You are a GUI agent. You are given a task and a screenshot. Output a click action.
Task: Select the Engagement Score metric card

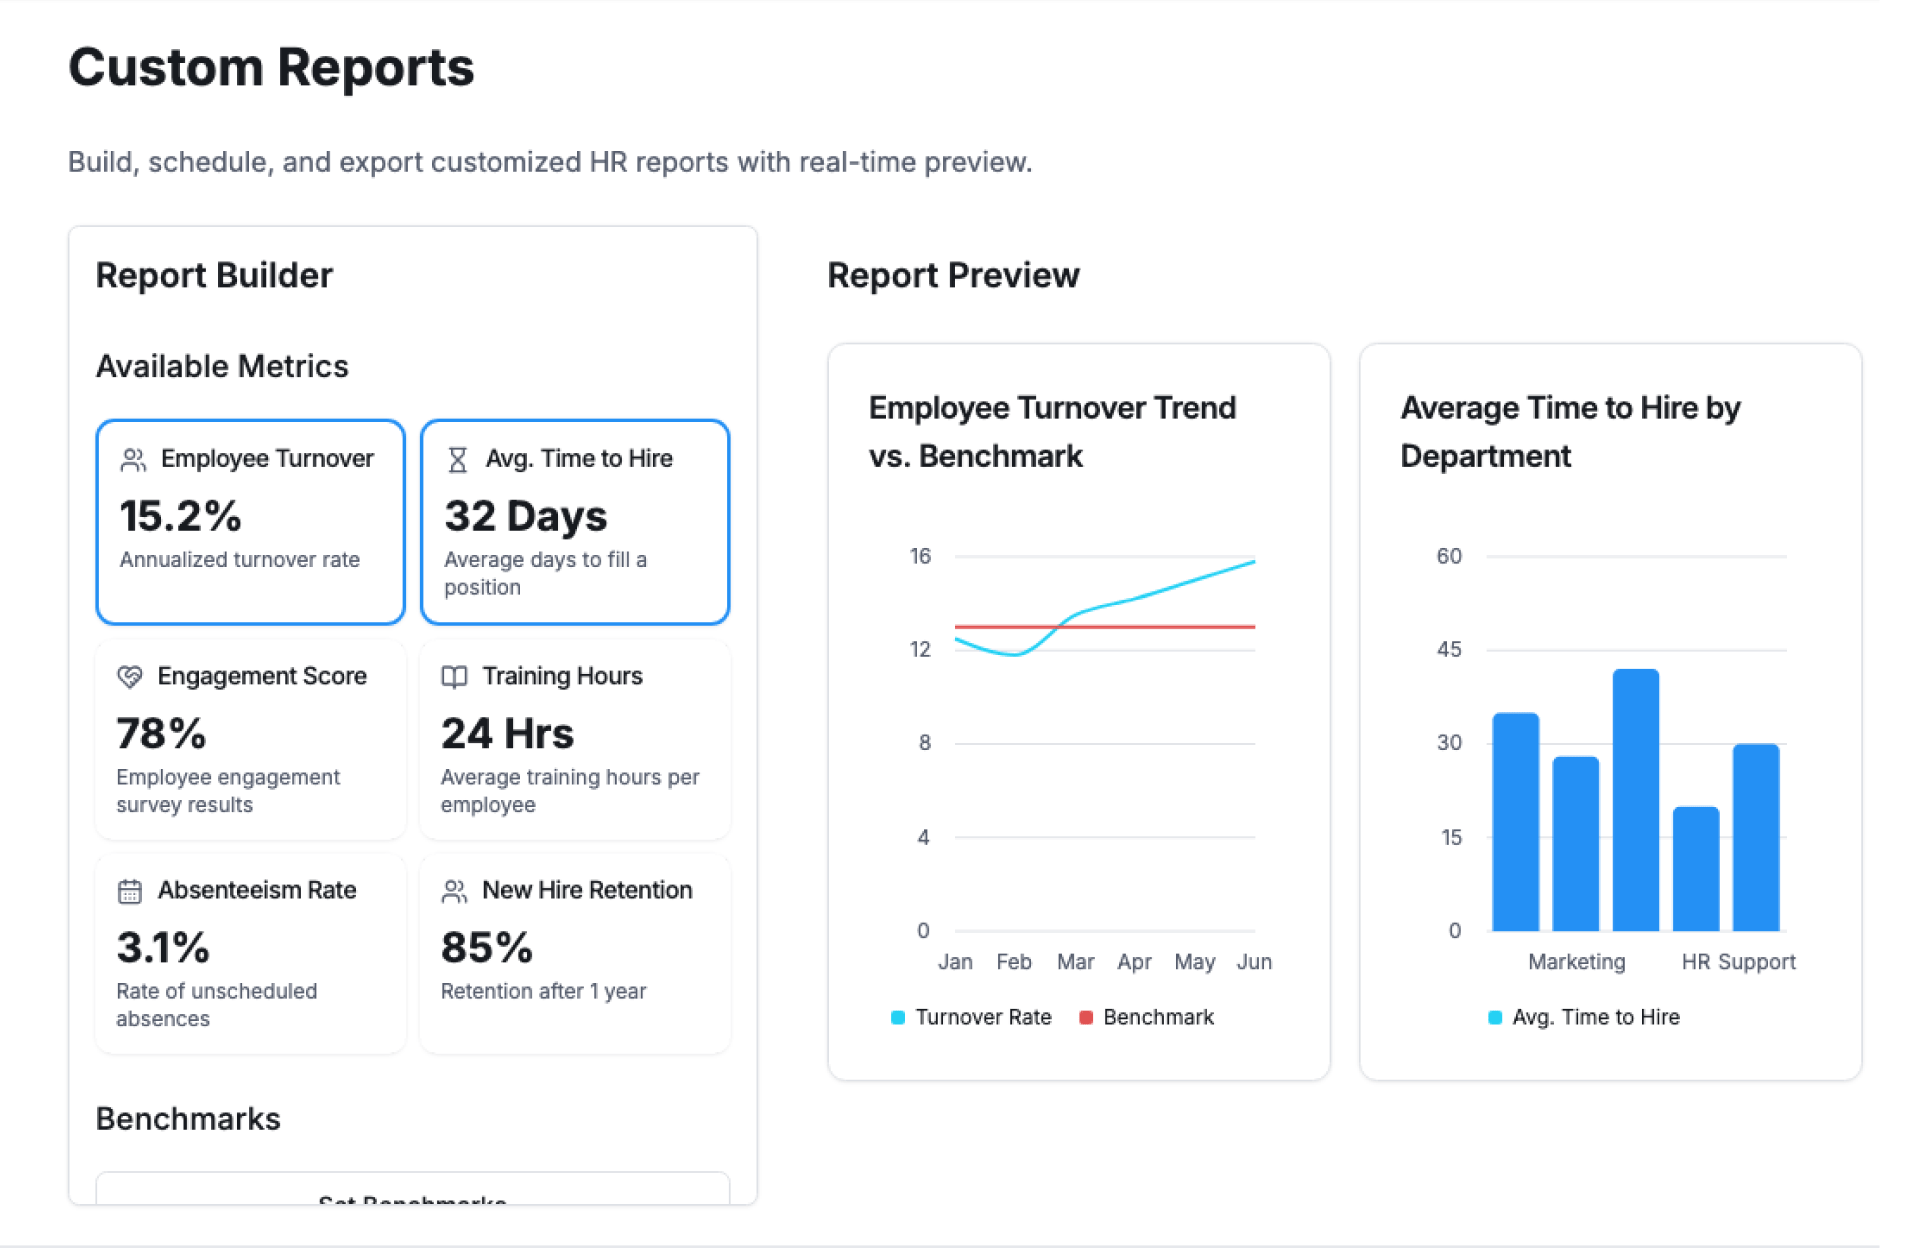[x=250, y=740]
